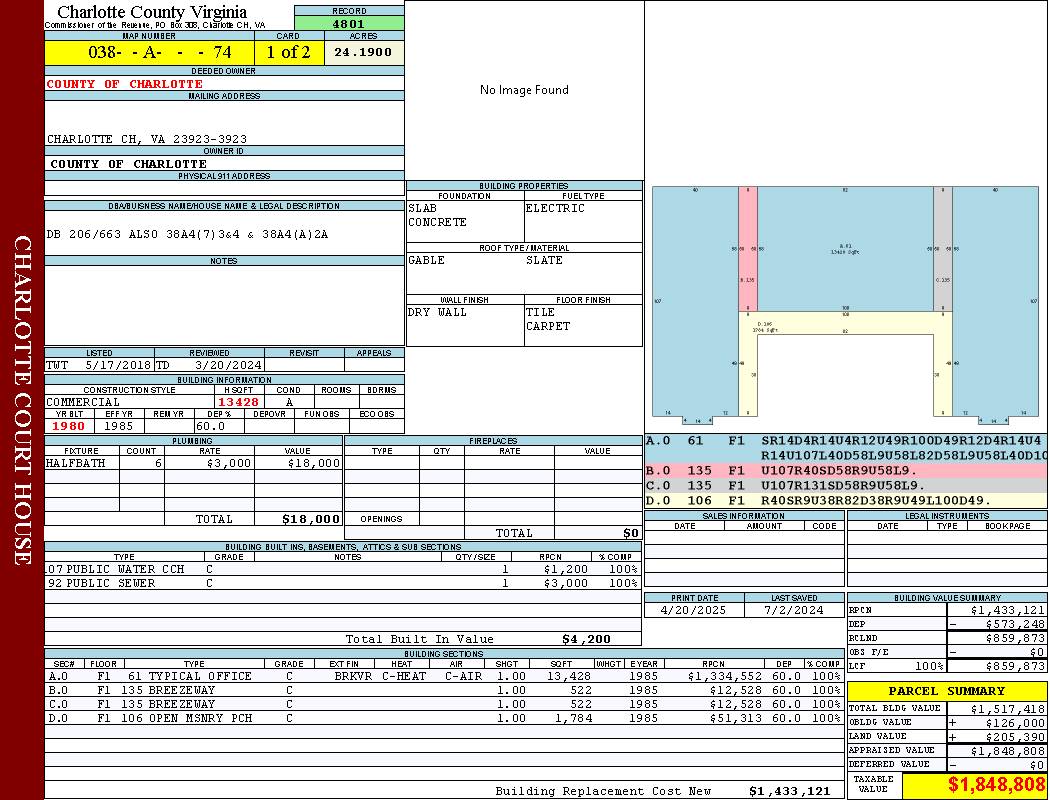Click the Charlotte Court House sidebar banner

[22, 400]
